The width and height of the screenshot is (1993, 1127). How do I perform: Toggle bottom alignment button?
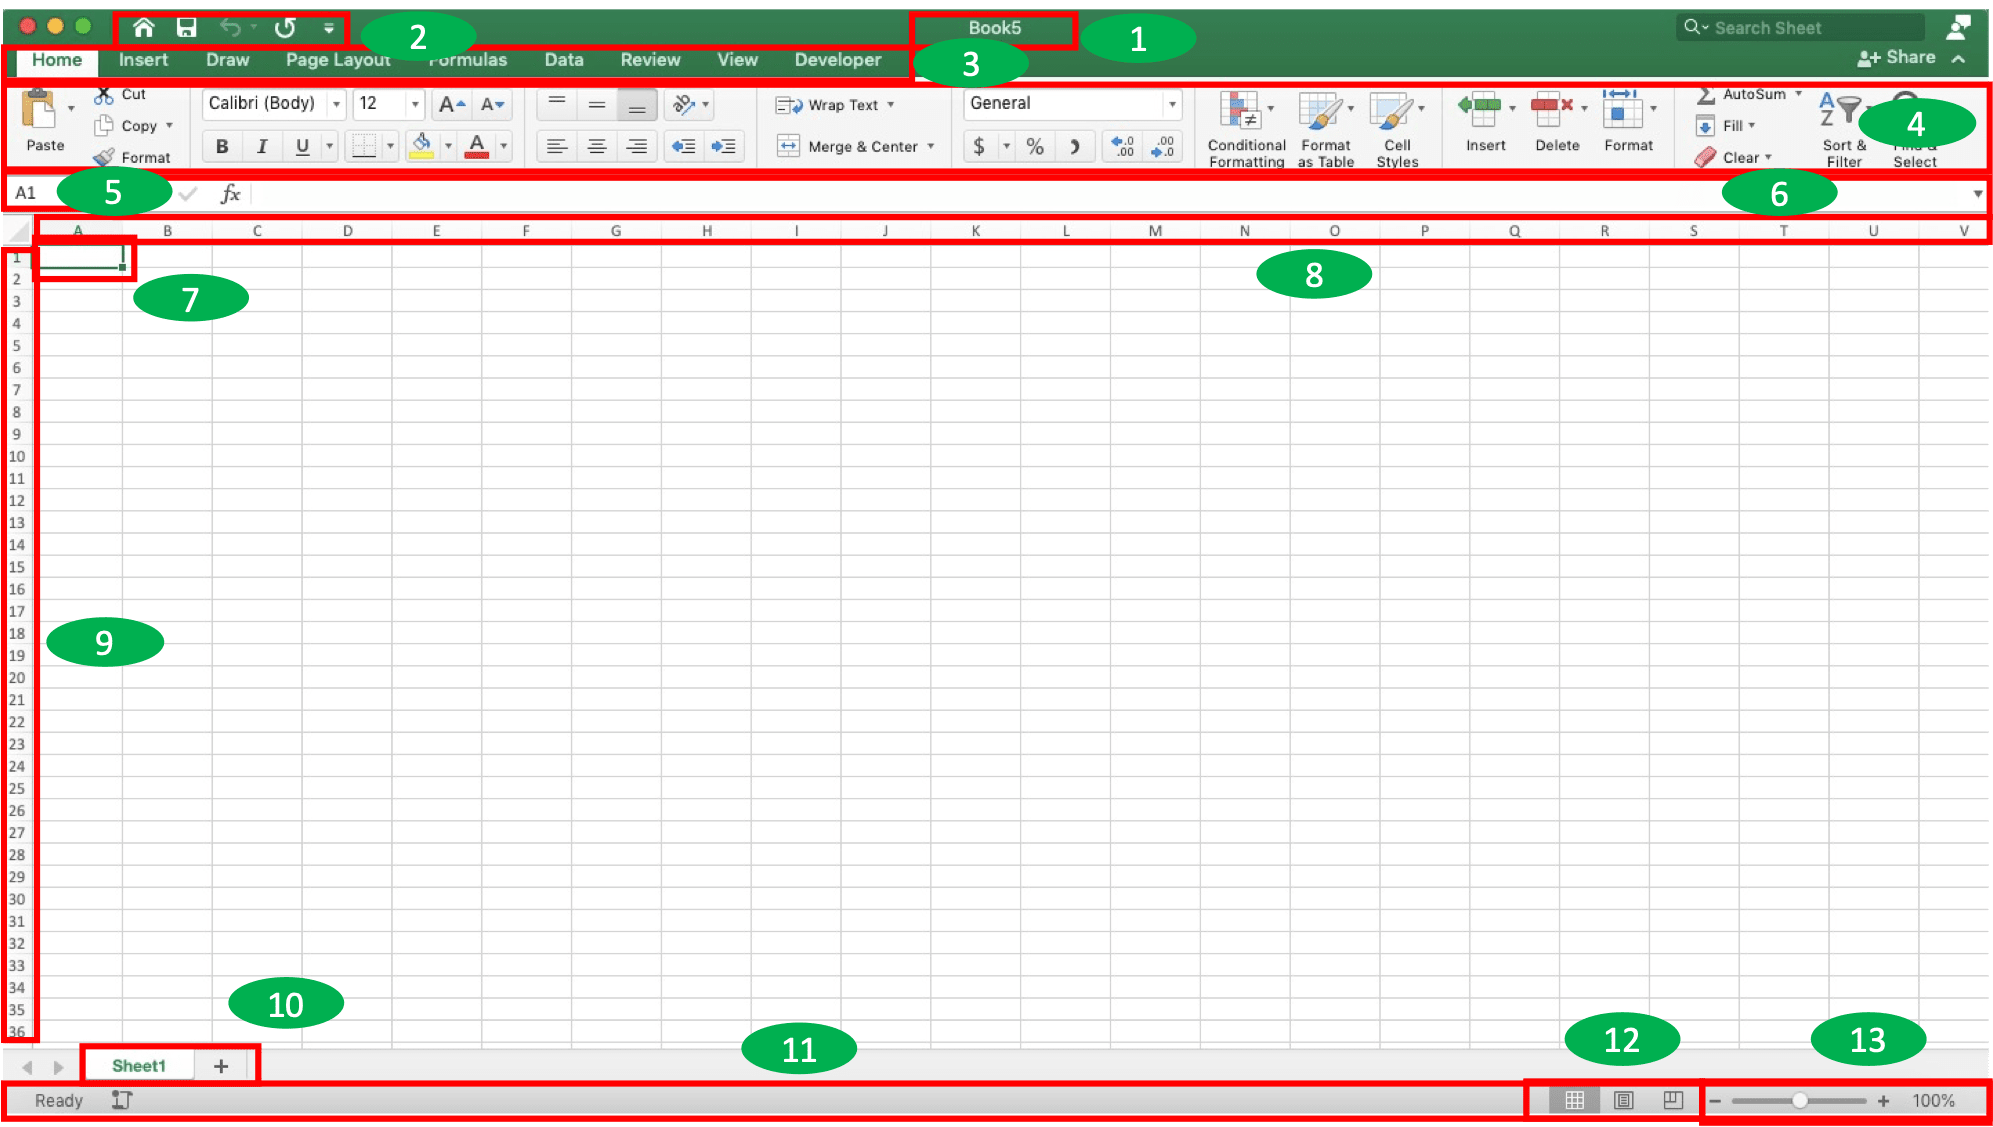click(637, 103)
